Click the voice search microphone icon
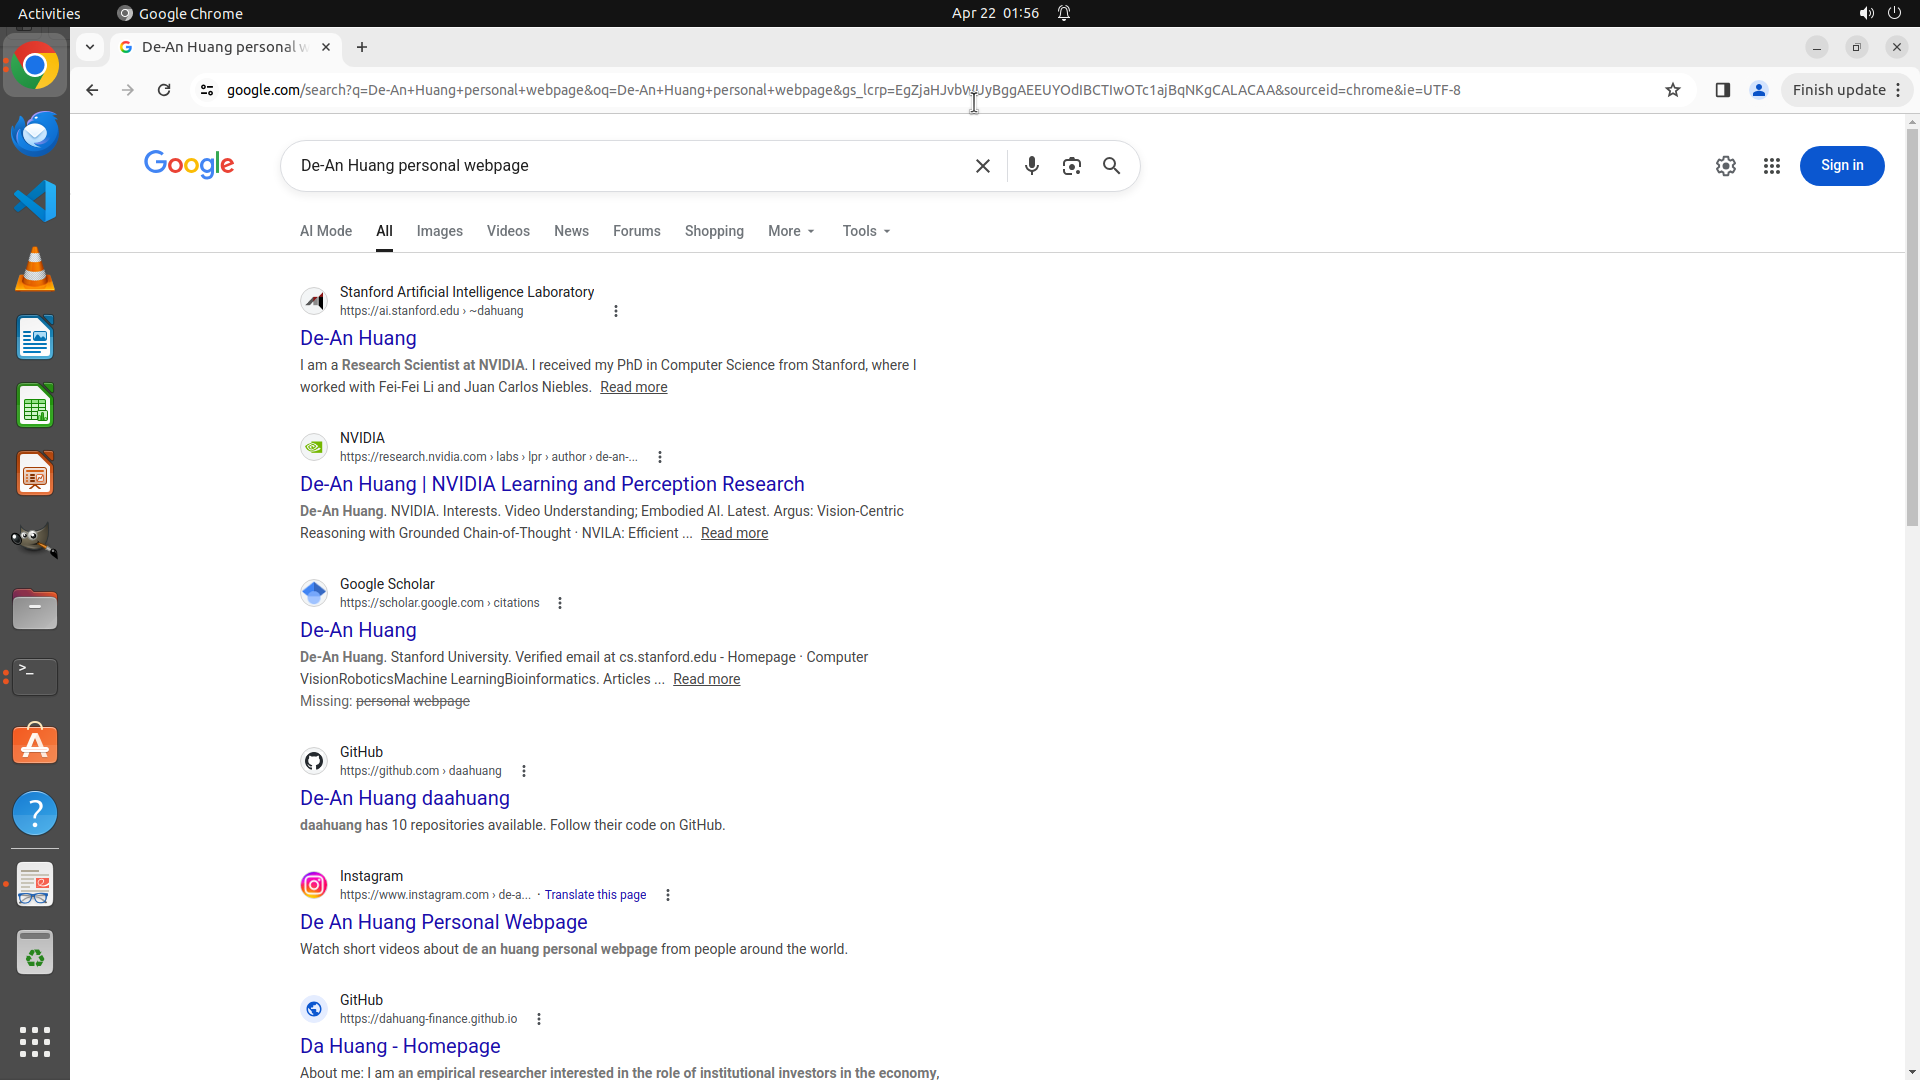The height and width of the screenshot is (1080, 1920). (x=1031, y=166)
